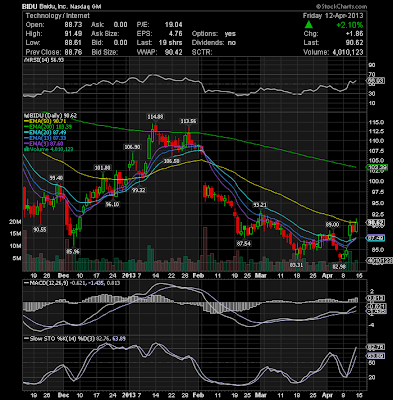Select the +2.10% percent change value
This screenshot has height=400, width=393.
pyautogui.click(x=349, y=25)
